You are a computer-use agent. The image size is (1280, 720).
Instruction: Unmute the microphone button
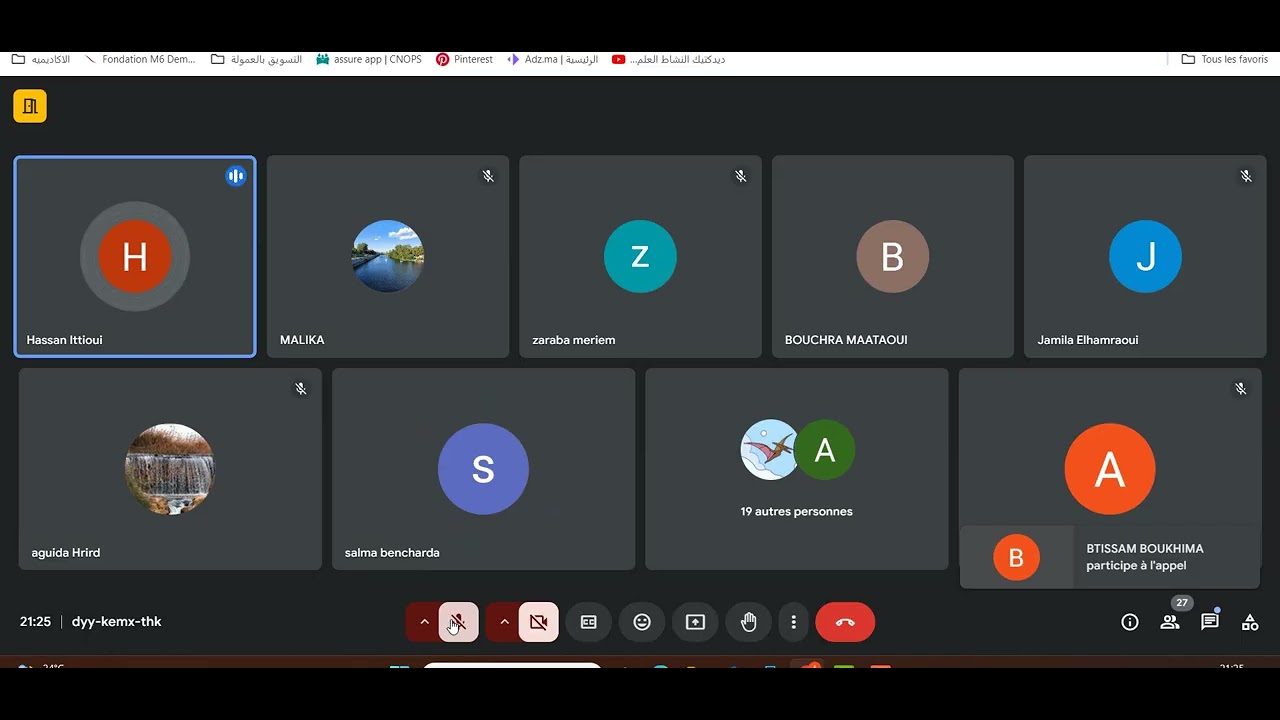(458, 622)
